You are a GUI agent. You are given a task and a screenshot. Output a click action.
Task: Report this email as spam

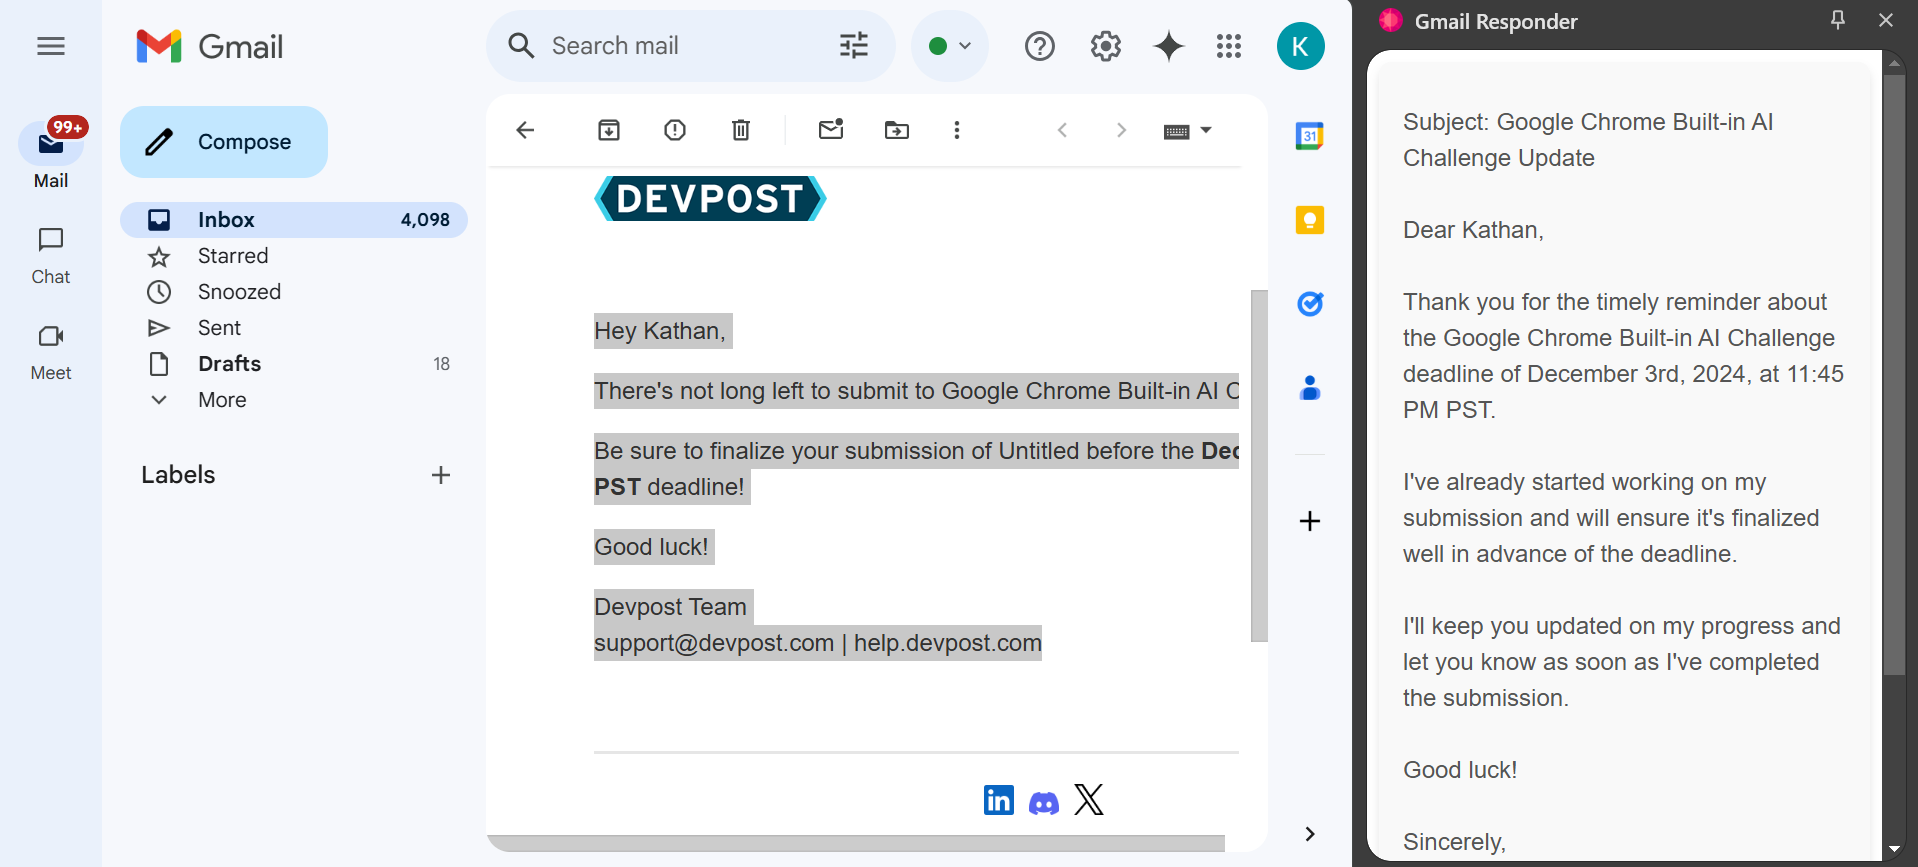675,130
